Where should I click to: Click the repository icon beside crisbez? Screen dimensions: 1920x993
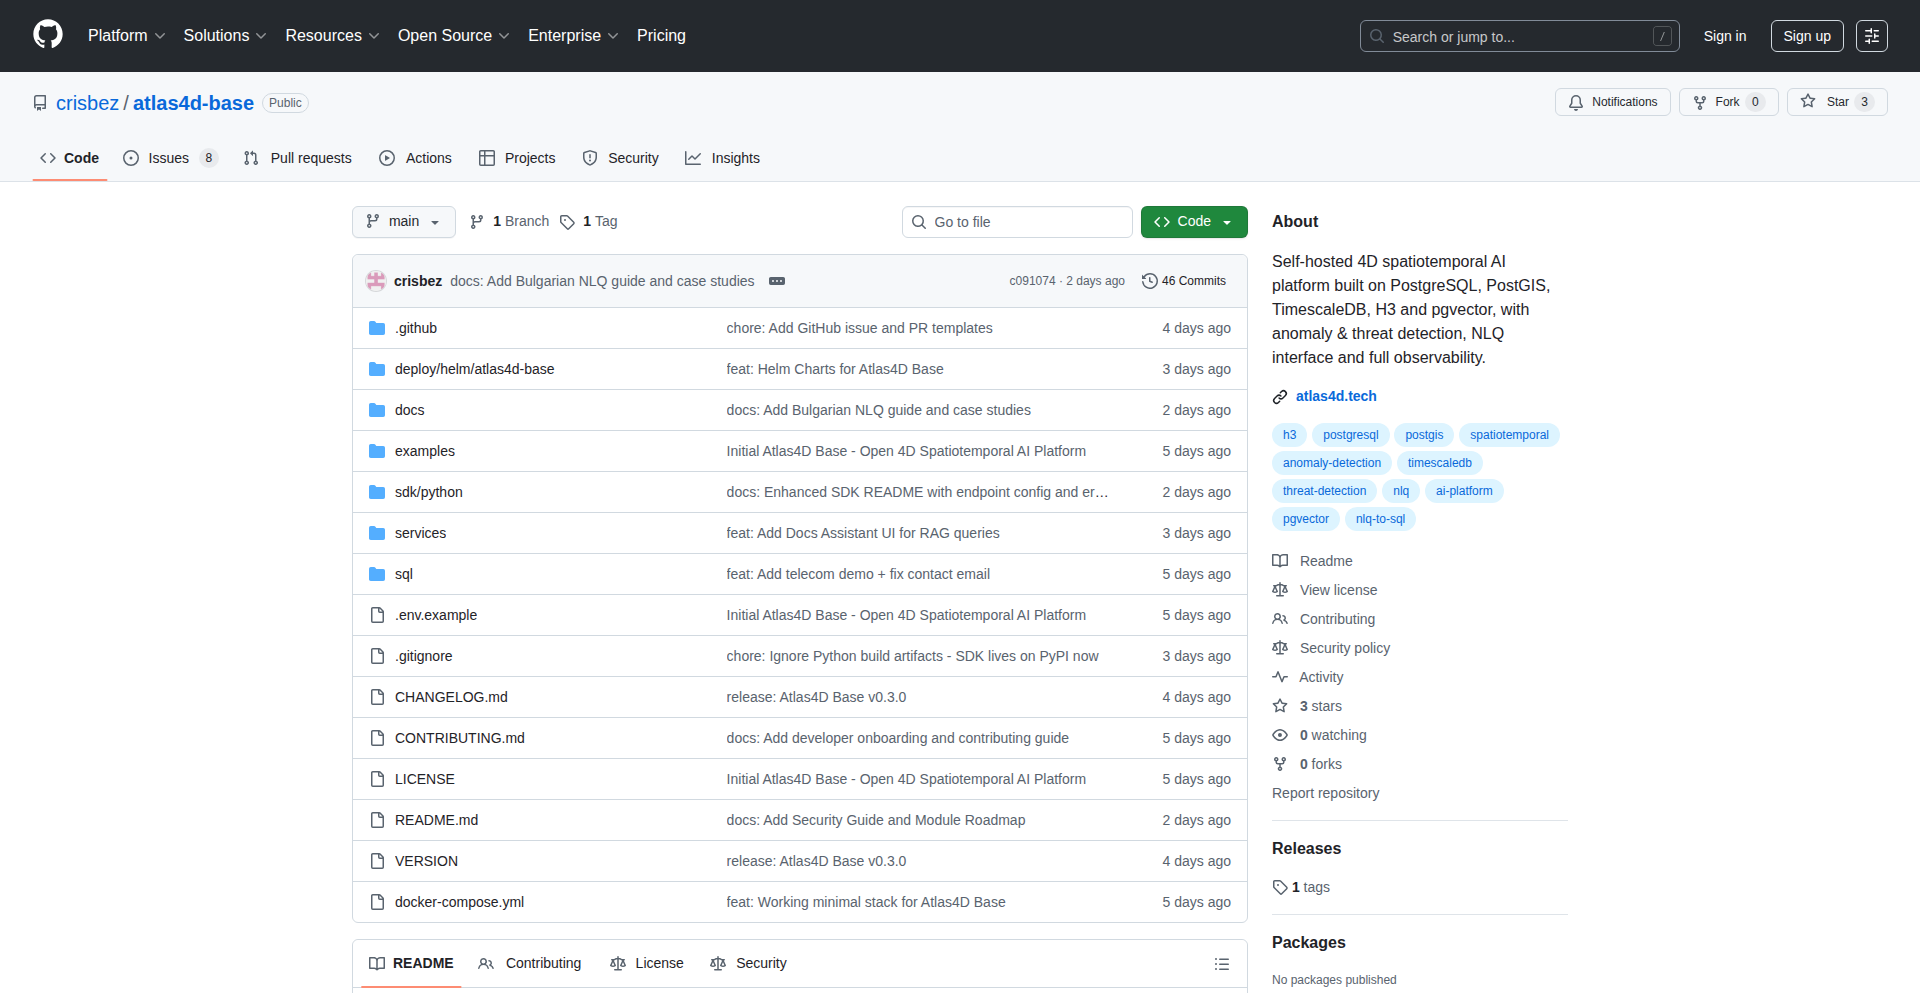tap(40, 103)
